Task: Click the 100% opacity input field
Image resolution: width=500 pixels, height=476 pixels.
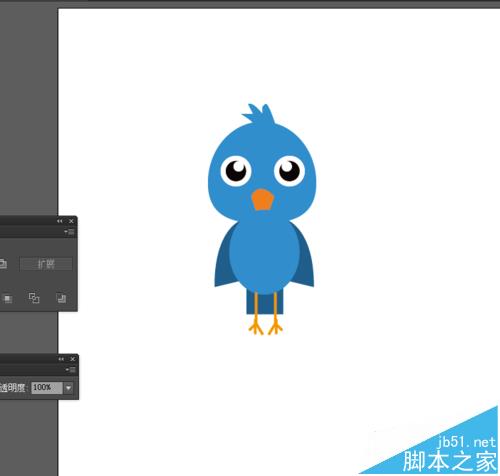Action: coord(47,388)
